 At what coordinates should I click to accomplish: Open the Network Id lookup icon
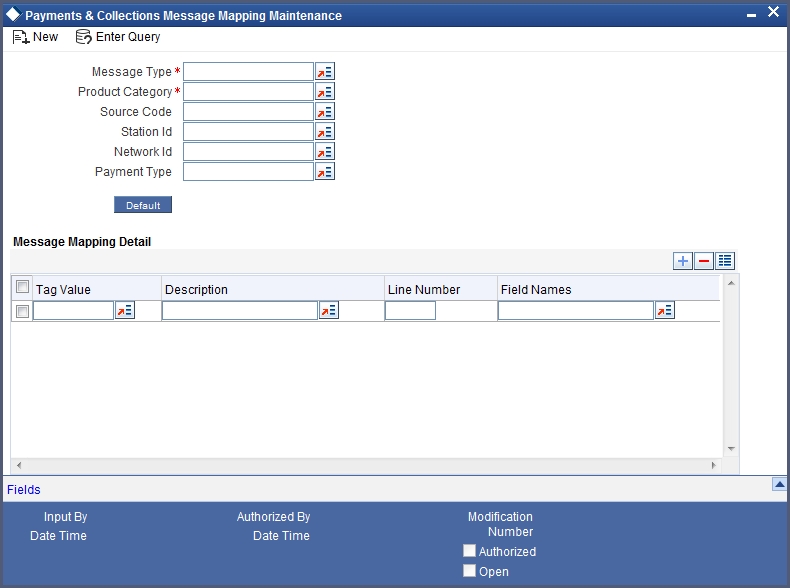click(325, 152)
